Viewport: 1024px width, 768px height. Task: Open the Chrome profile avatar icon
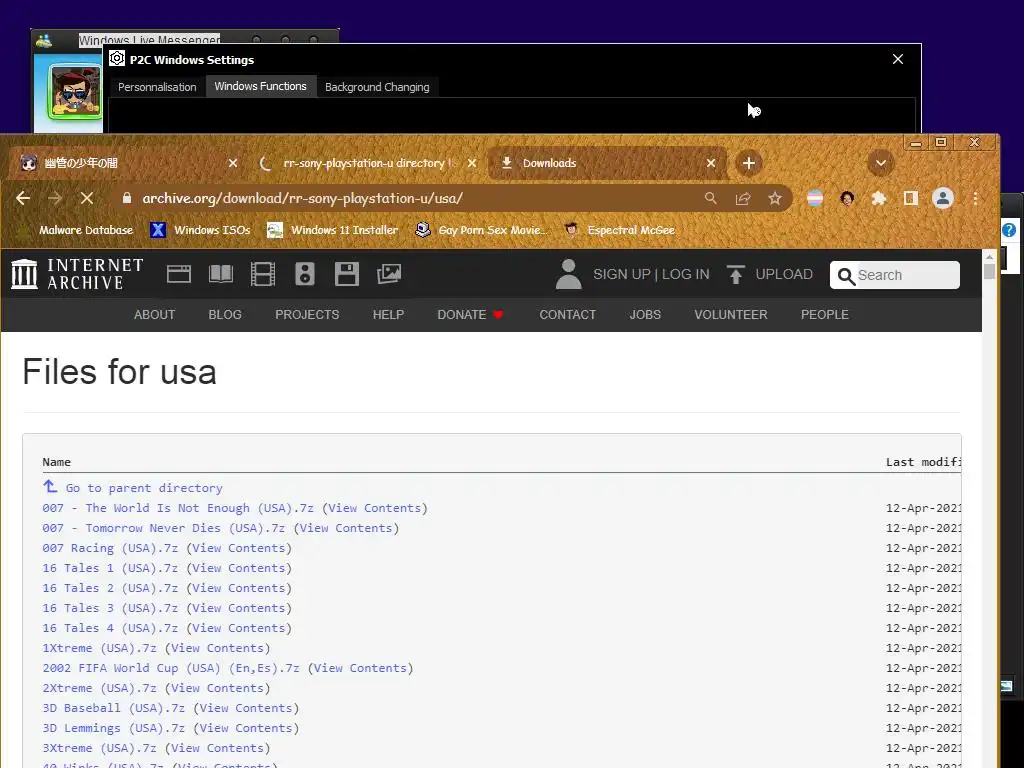tap(942, 199)
